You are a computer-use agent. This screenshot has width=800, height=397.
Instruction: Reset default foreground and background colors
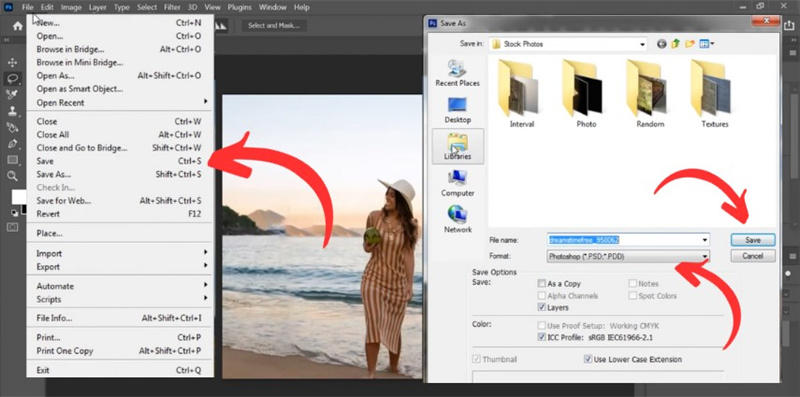pos(14,213)
